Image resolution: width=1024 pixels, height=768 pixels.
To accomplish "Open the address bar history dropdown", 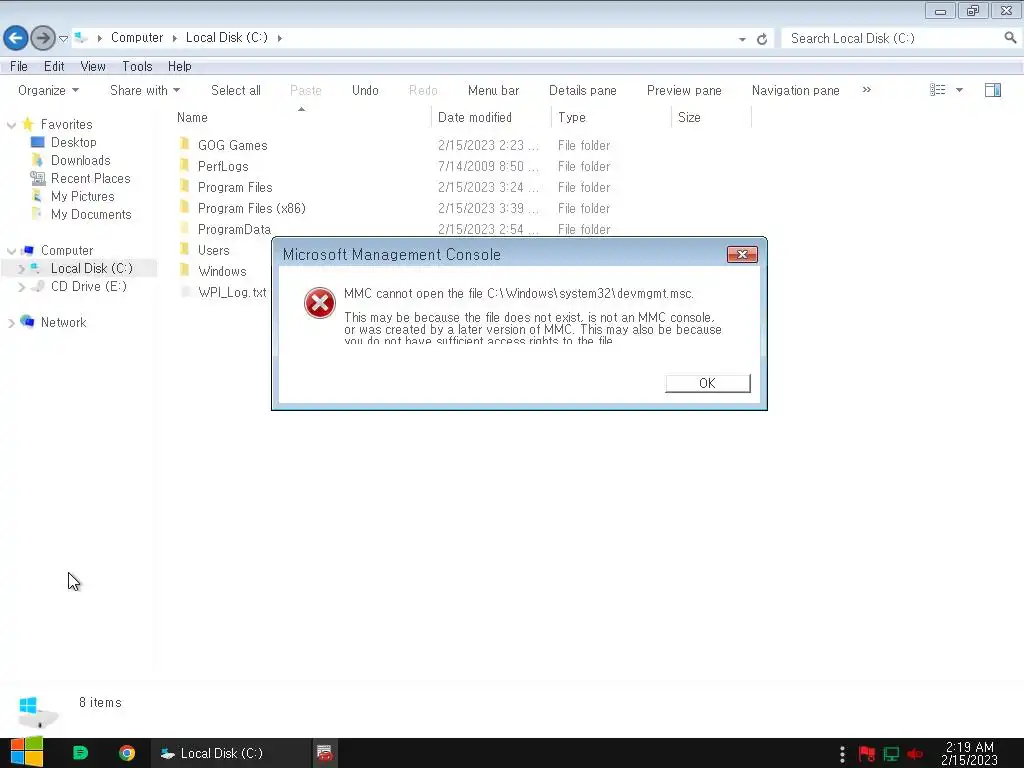I will 742,39.
